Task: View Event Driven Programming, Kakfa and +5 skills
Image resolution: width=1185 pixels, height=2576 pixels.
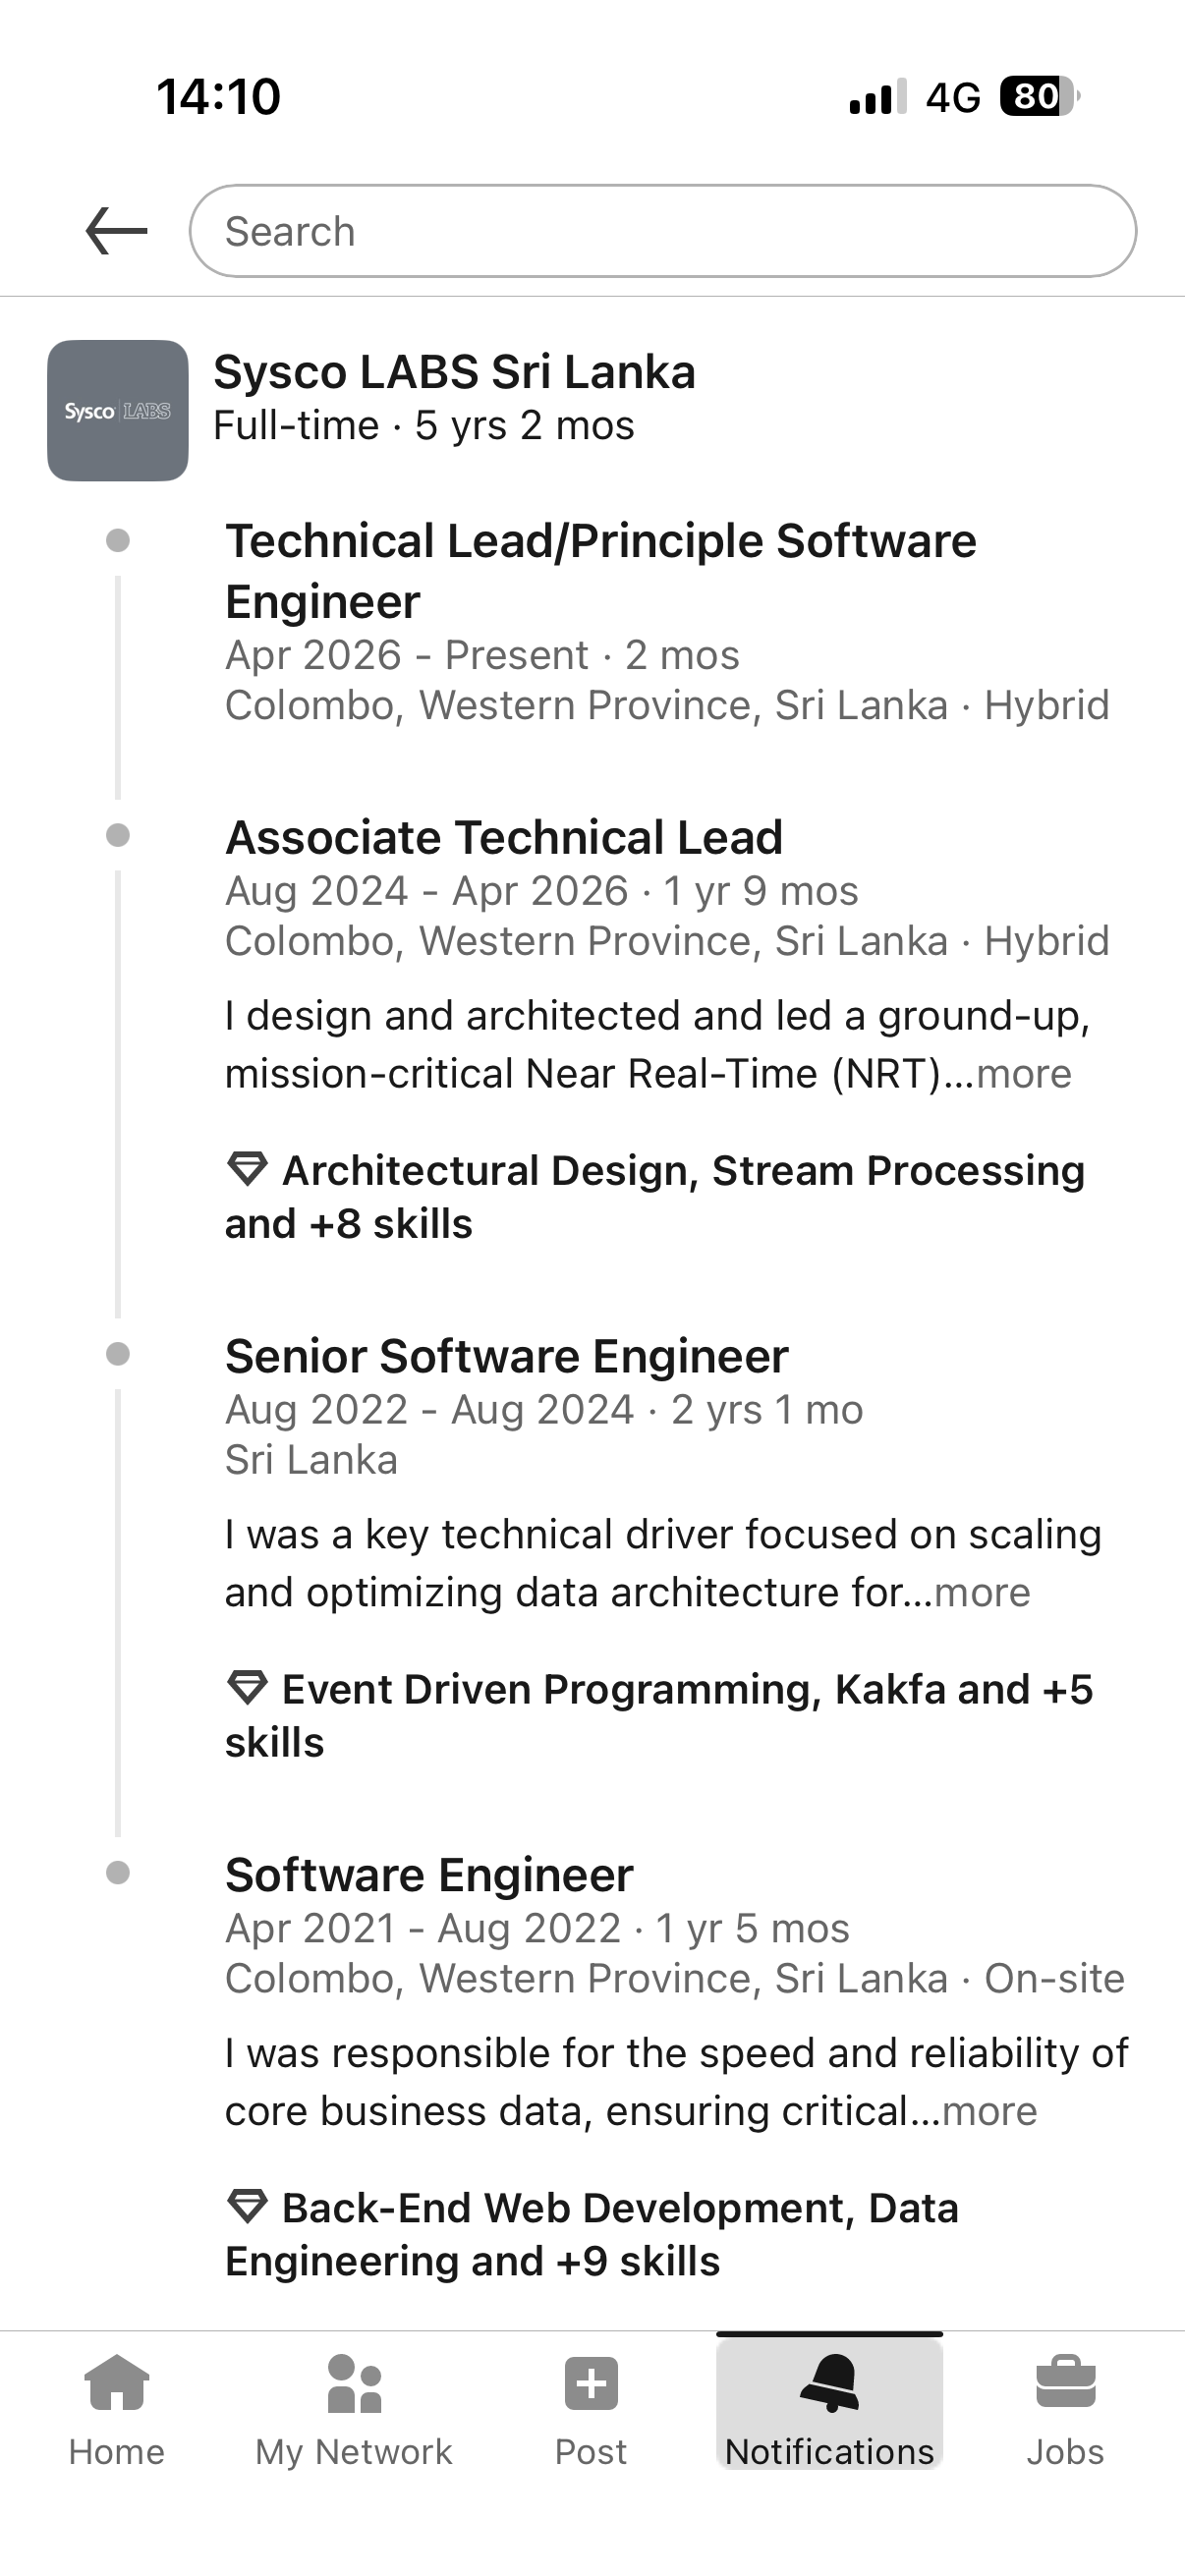Action: click(659, 1716)
